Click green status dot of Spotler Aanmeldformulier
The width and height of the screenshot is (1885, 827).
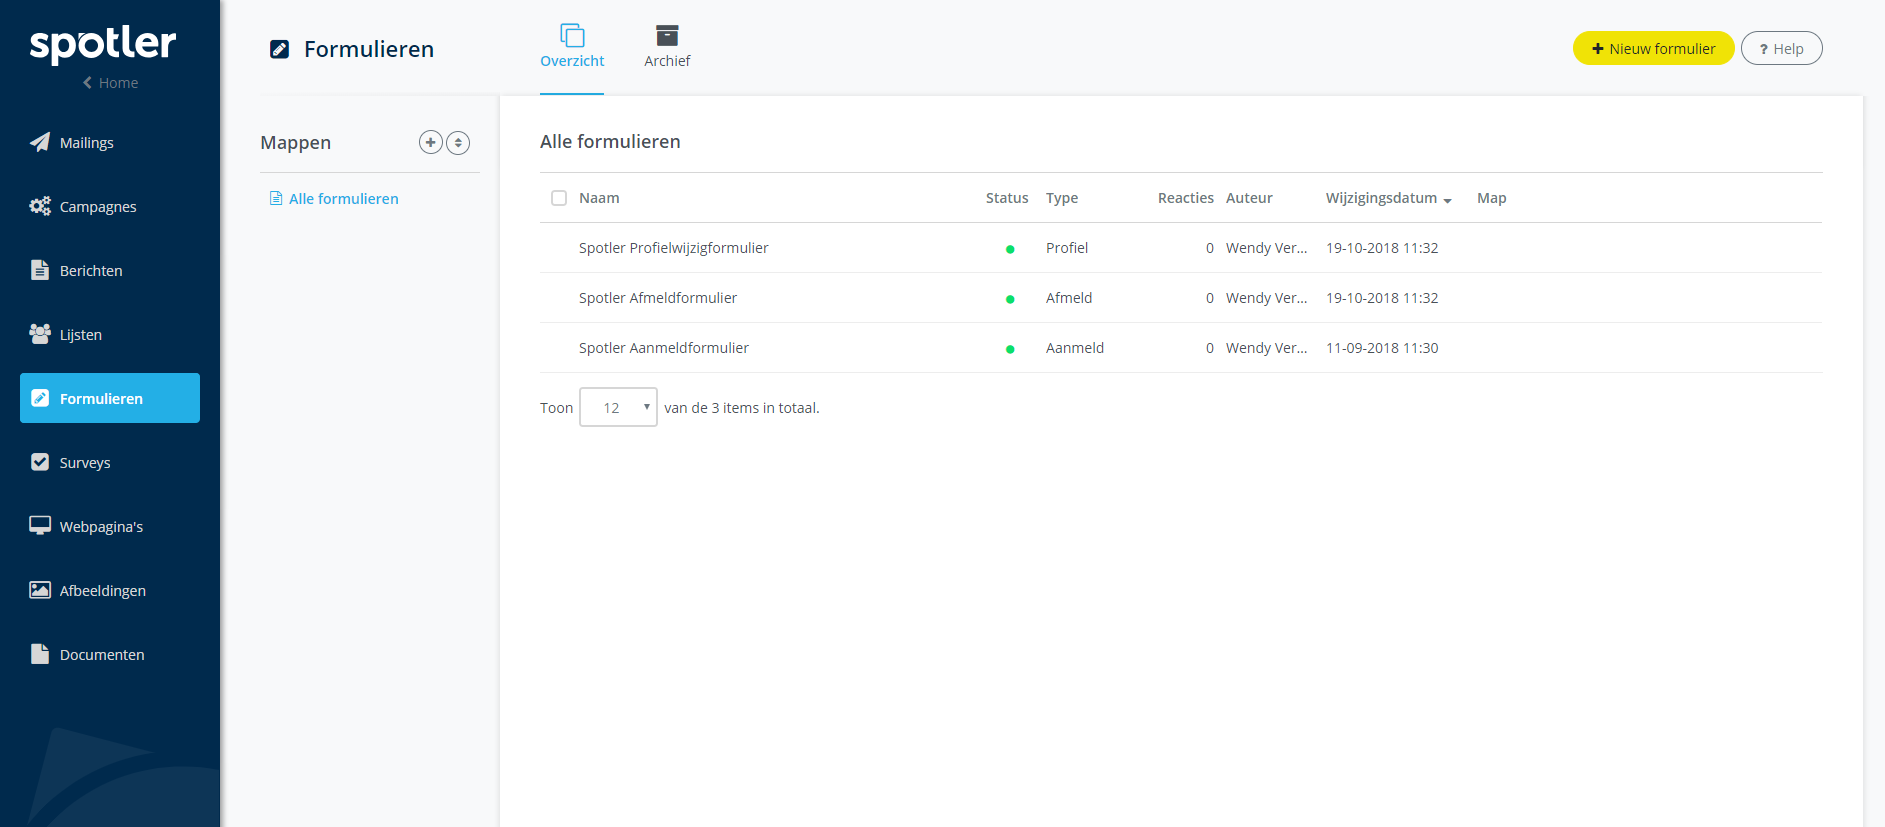point(1010,349)
